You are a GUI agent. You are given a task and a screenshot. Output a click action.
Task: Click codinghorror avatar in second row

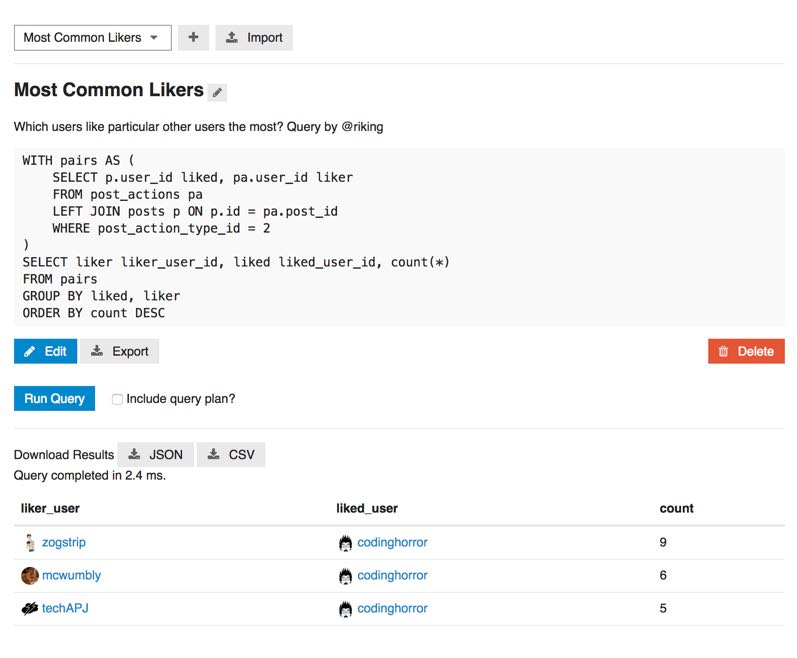pos(345,576)
